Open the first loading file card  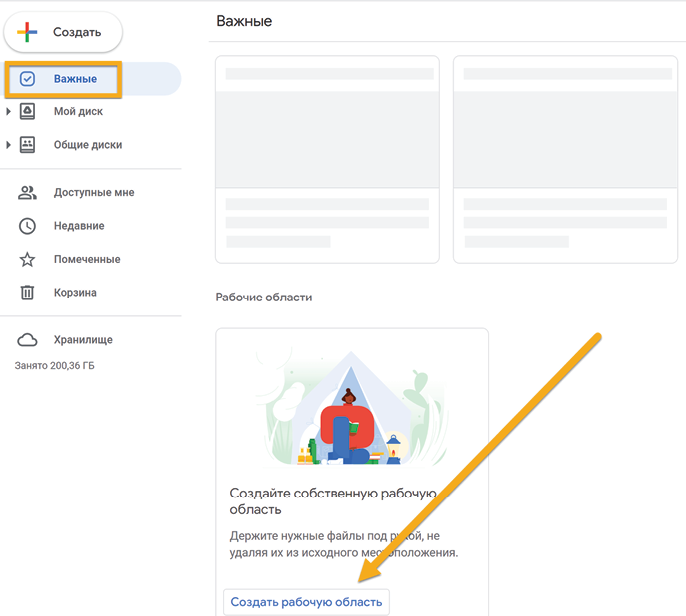point(327,159)
